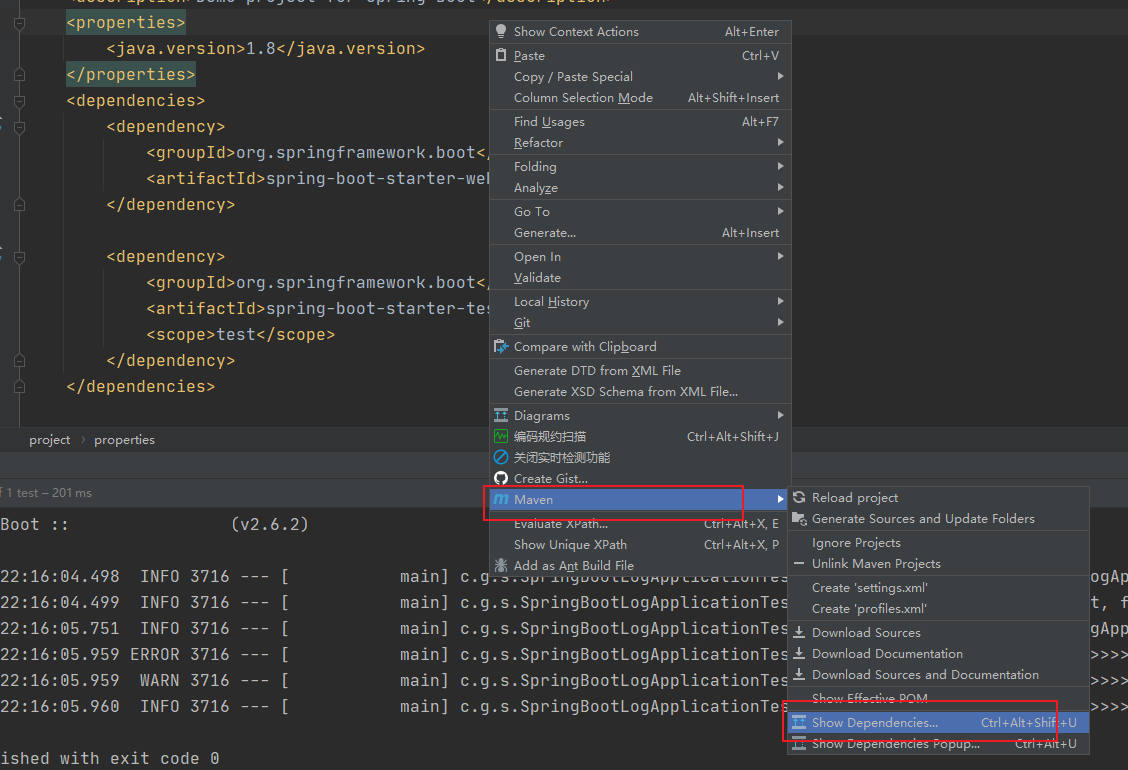Click Generate DTD from XML File
Viewport: 1128px width, 770px height.
[x=597, y=371]
